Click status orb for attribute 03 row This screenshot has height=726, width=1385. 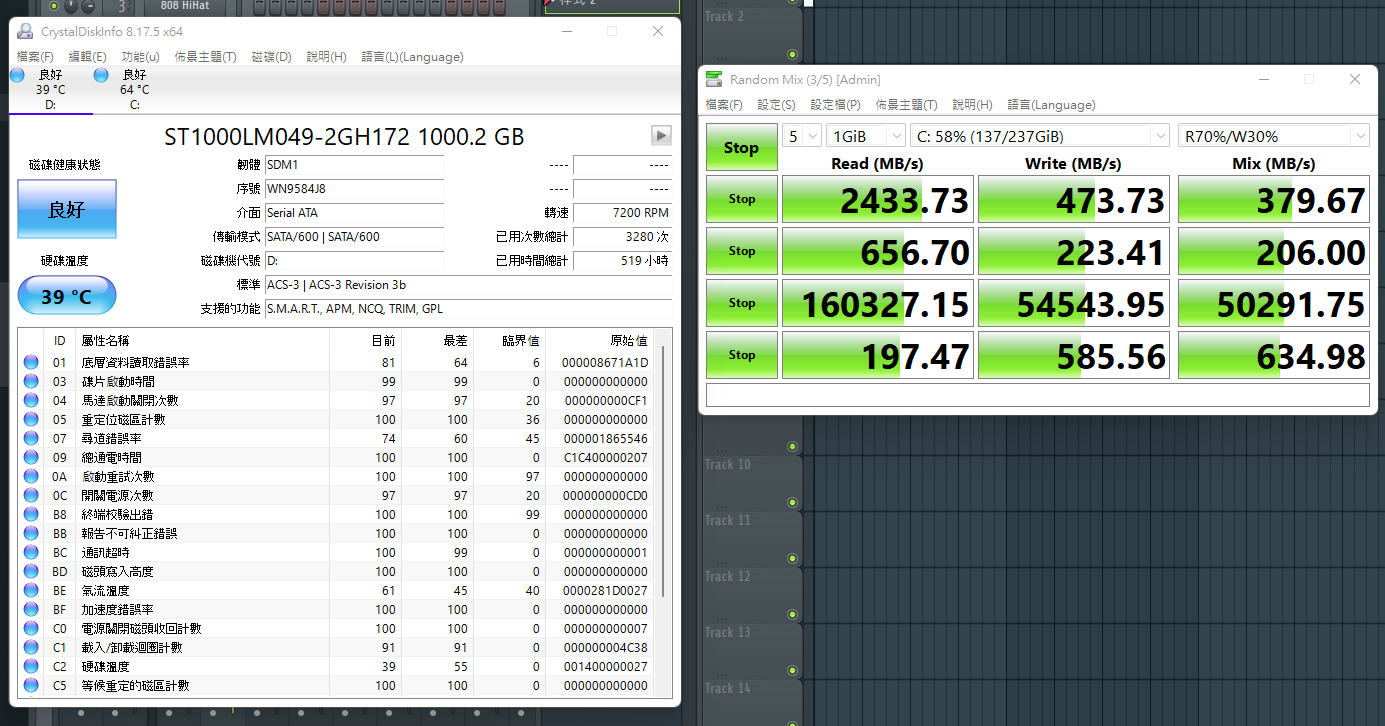coord(31,382)
